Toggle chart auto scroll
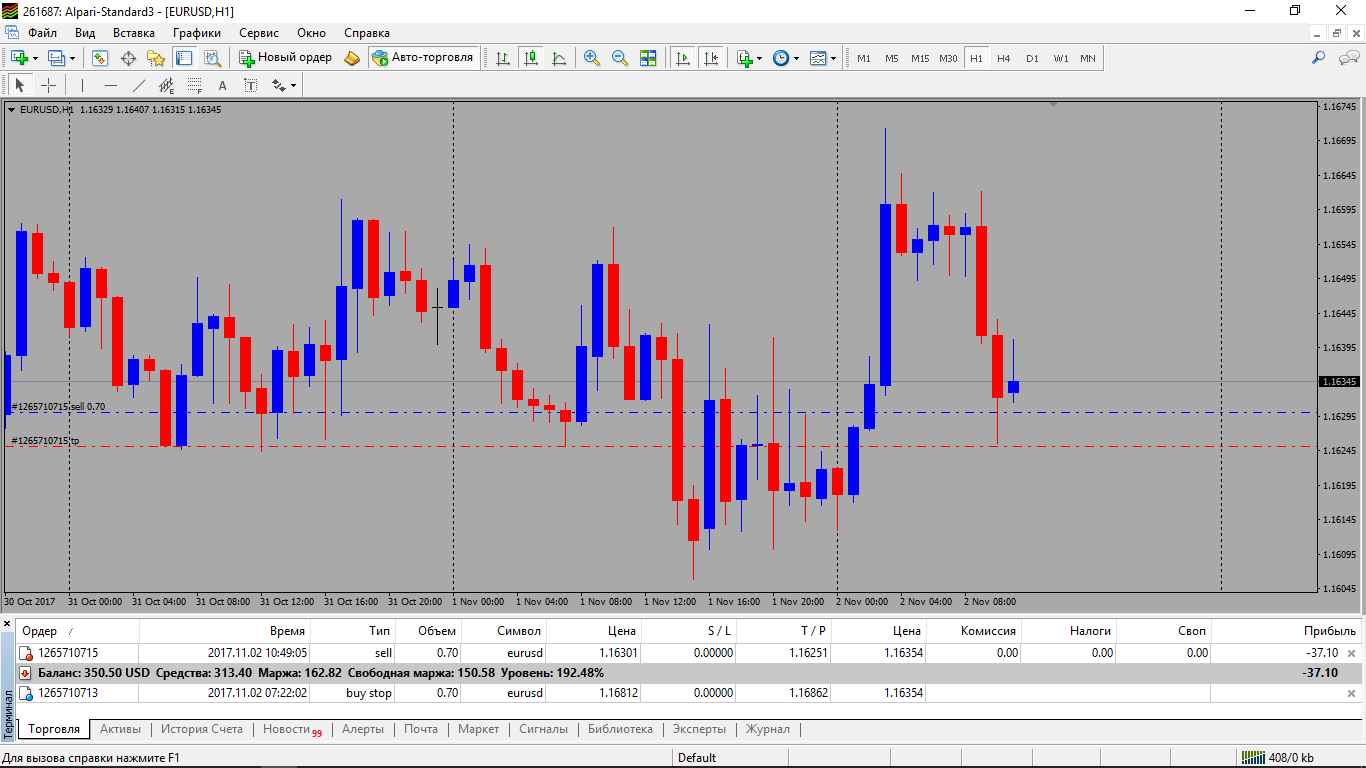1366x768 pixels. 683,58
